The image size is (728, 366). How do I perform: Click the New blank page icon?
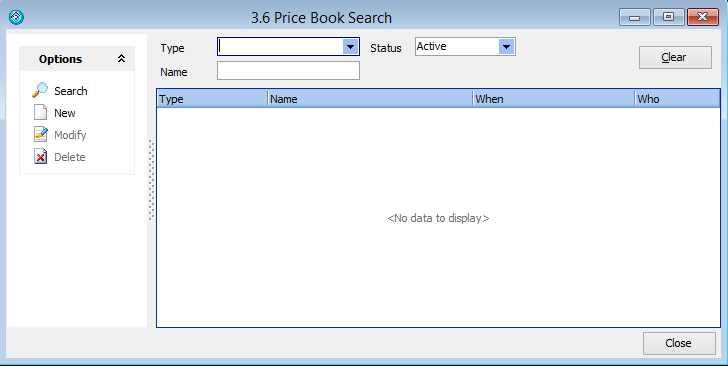point(40,112)
